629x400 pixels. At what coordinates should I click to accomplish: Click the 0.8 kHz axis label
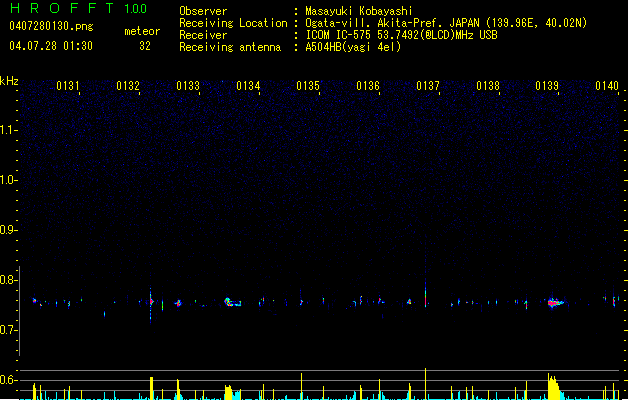pyautogui.click(x=8, y=280)
